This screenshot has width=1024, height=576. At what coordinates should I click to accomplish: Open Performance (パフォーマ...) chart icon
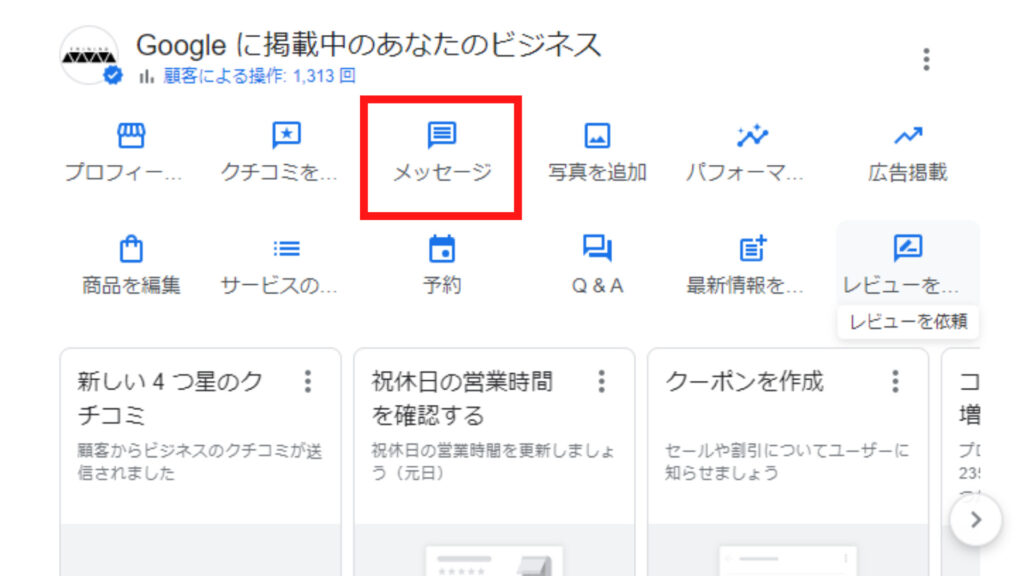(752, 135)
